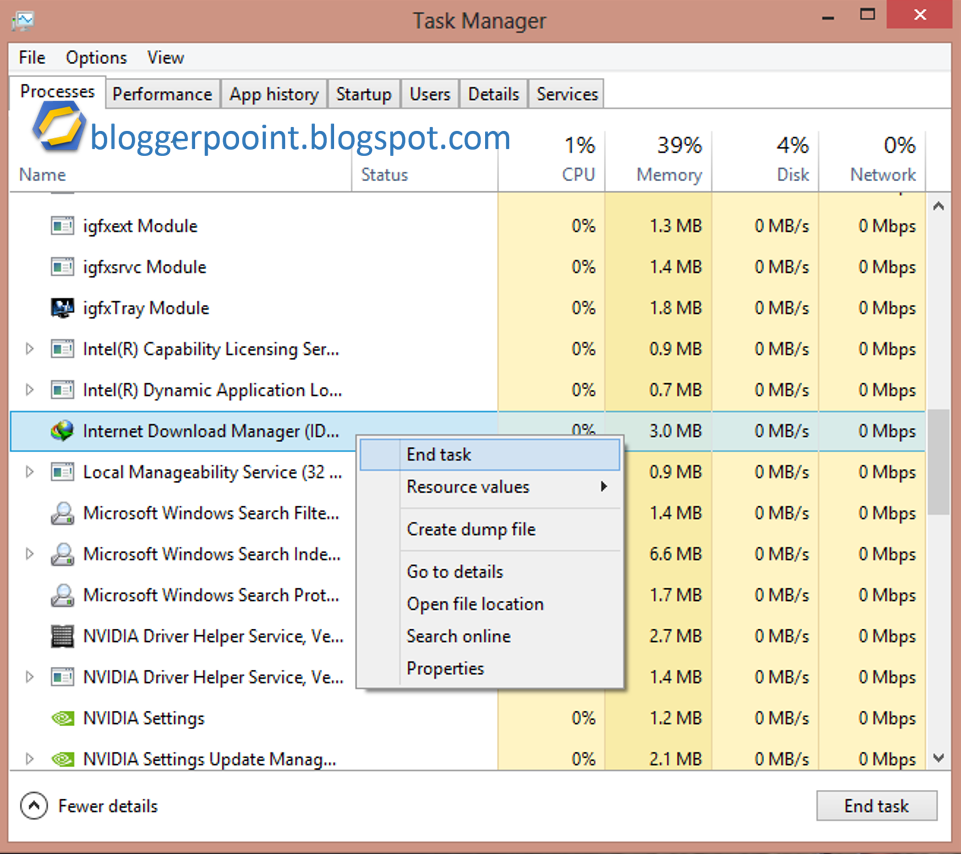961x854 pixels.
Task: Minimize the Task Manager window
Action: 828,17
